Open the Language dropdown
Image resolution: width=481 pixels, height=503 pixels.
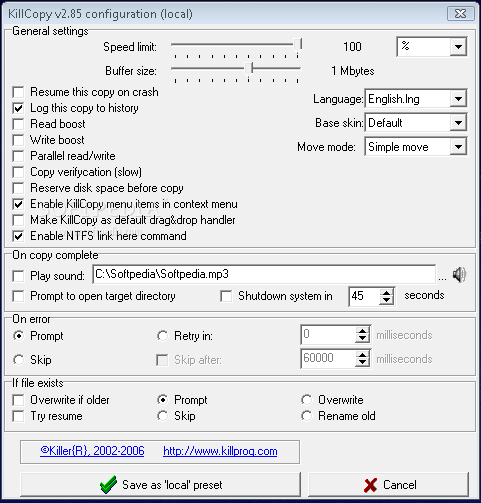[458, 99]
